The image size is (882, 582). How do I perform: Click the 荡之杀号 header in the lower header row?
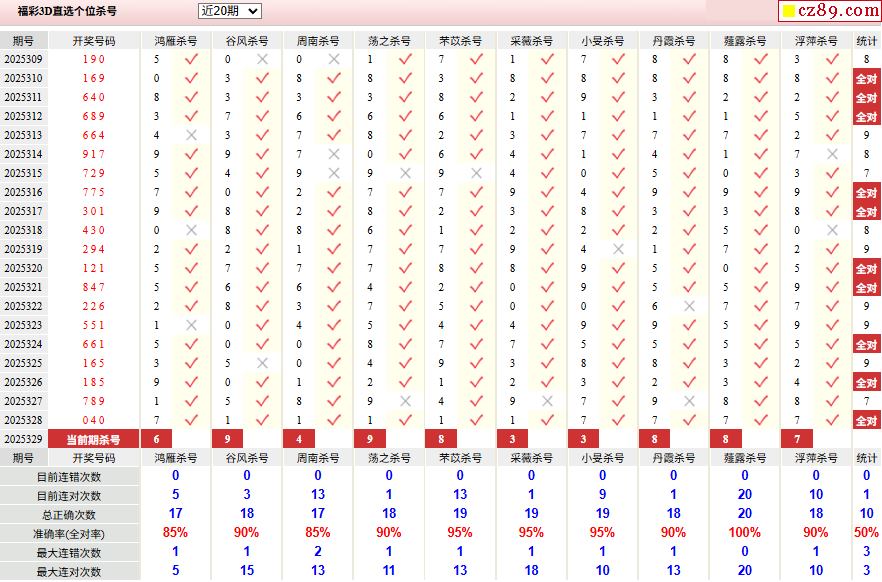tap(389, 458)
